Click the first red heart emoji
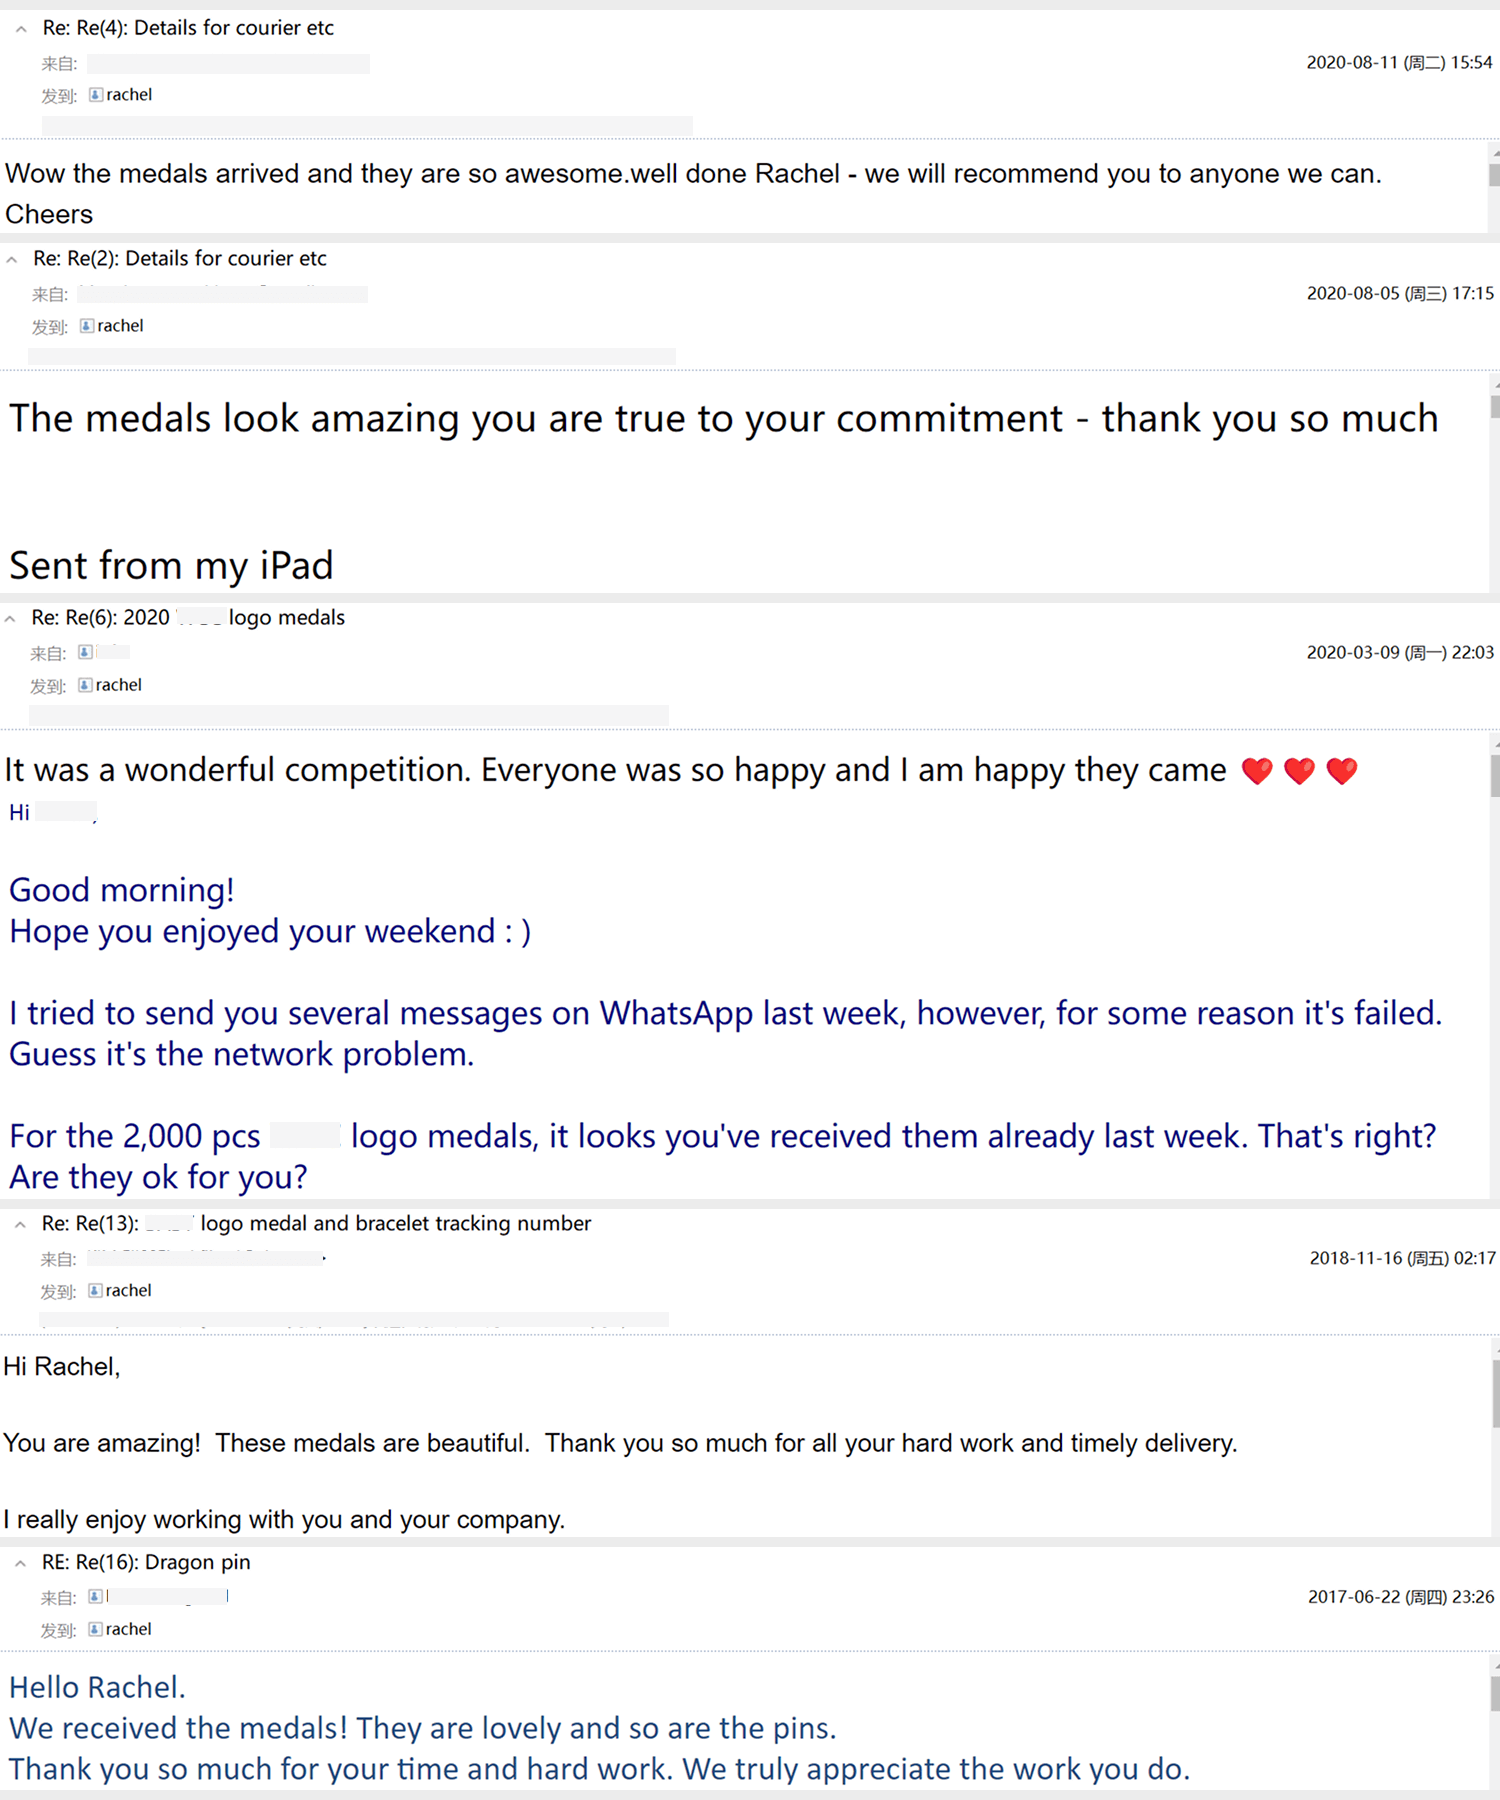 click(x=1257, y=771)
